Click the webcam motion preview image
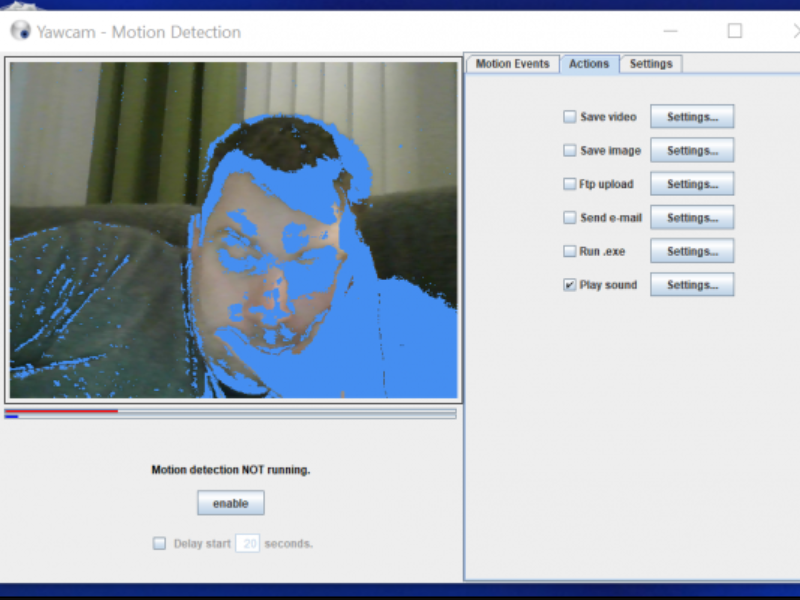Viewport: 800px width, 600px height. pyautogui.click(x=232, y=228)
